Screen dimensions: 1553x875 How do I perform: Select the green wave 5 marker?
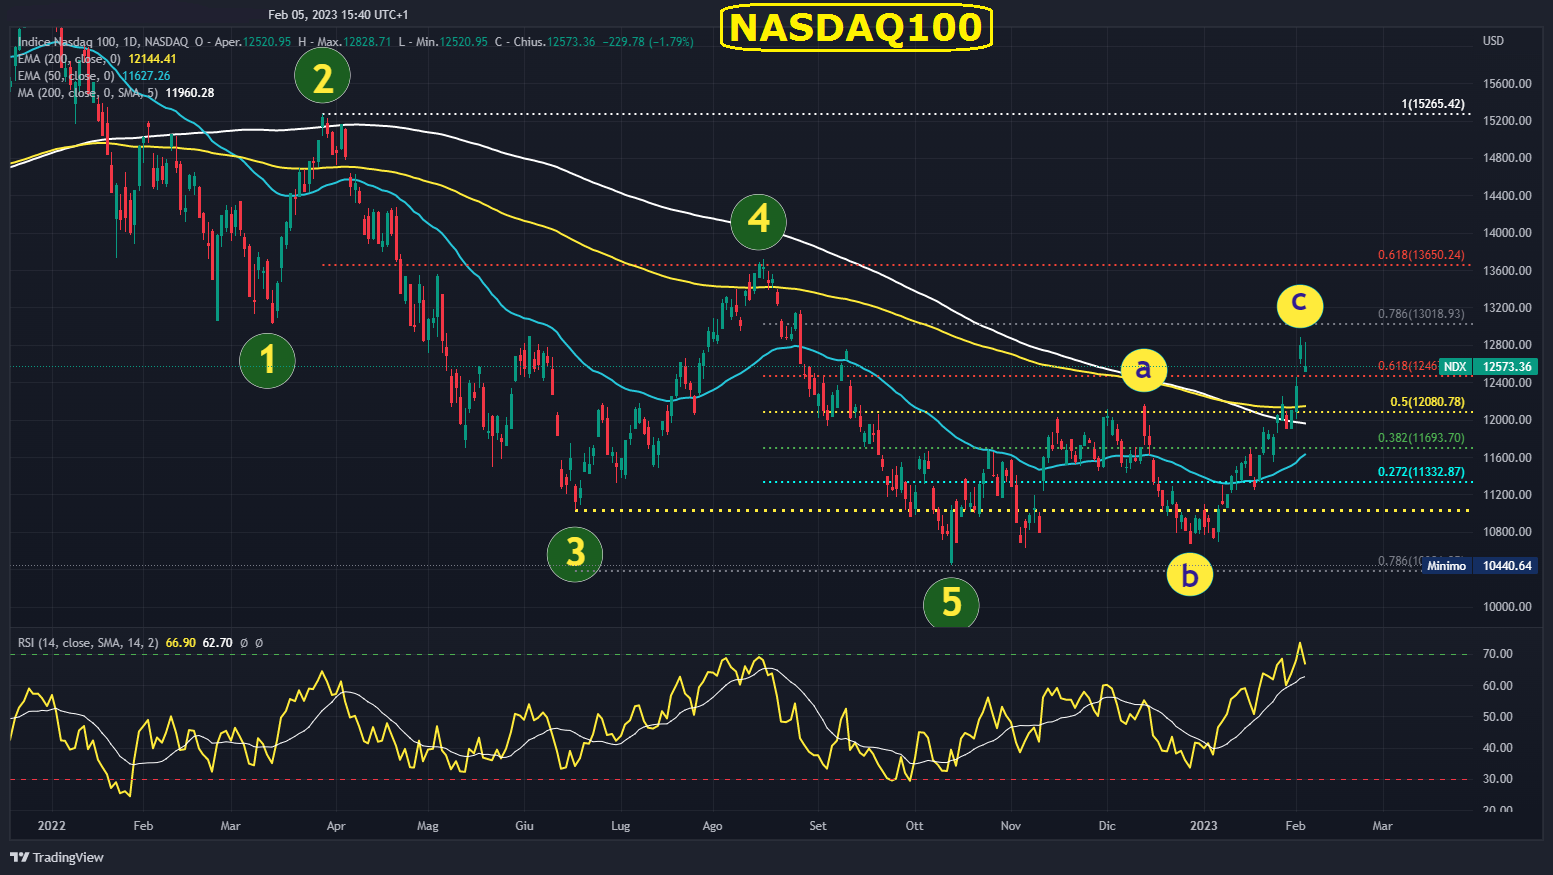(x=951, y=603)
